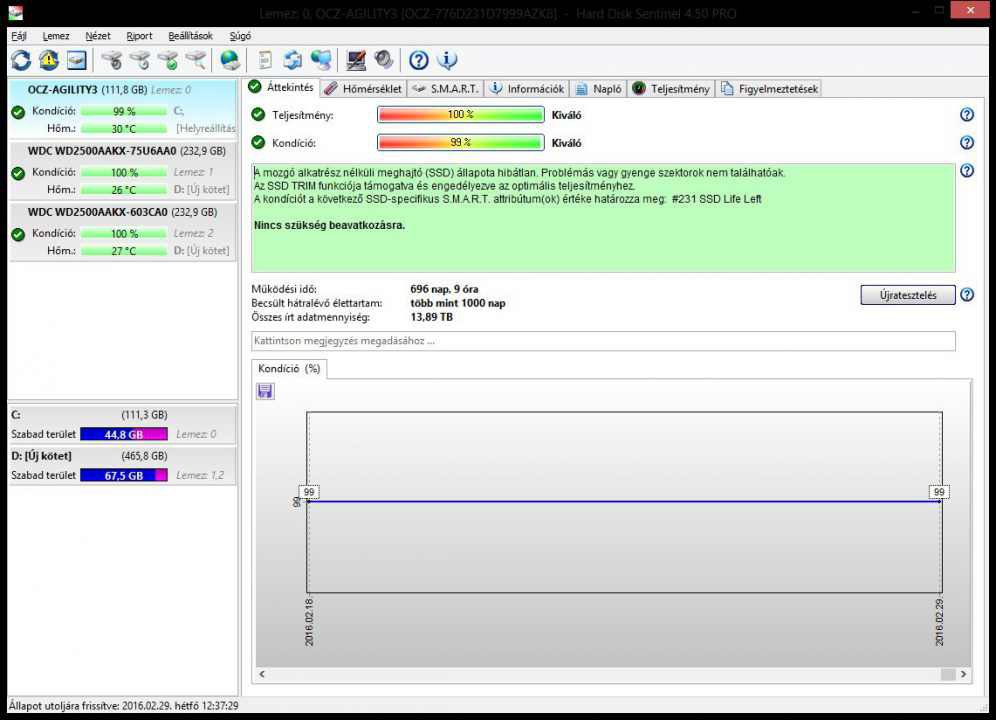Click status bar 'Állapot utoljára frissítve' text
Image resolution: width=996 pixels, height=720 pixels.
coord(123,705)
